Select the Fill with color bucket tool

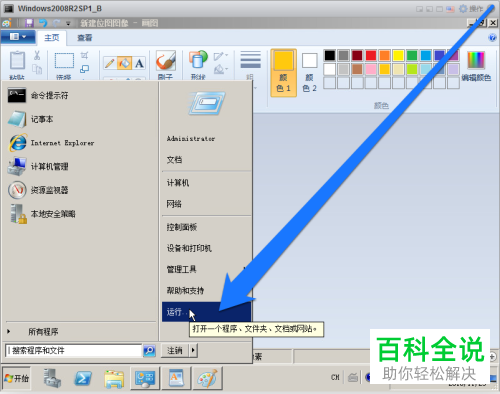pyautogui.click(x=124, y=63)
